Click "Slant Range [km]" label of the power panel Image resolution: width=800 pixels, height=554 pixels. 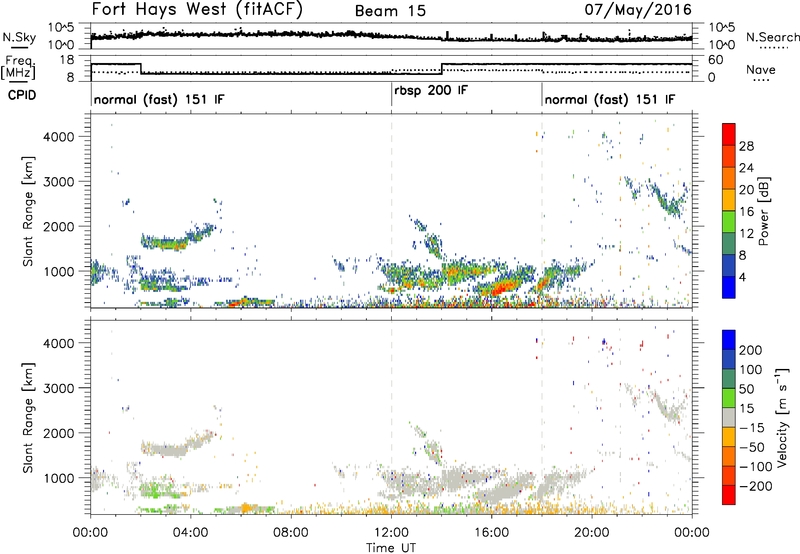[x=28, y=211]
